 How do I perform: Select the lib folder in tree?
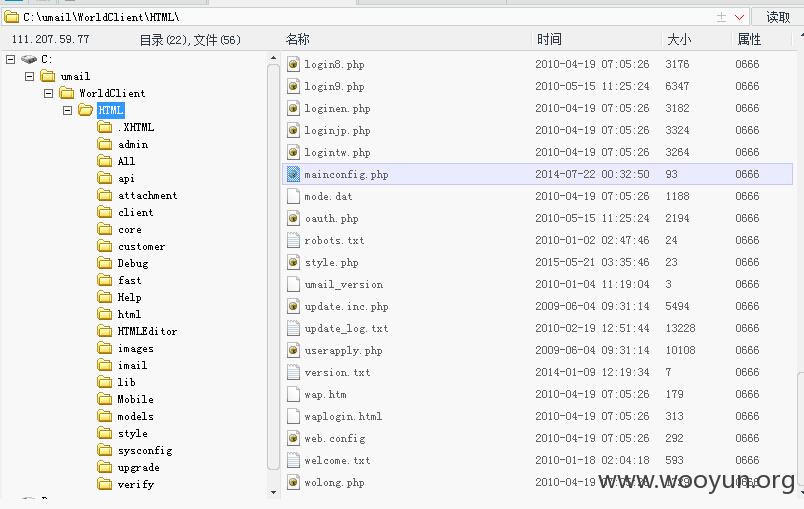point(126,382)
